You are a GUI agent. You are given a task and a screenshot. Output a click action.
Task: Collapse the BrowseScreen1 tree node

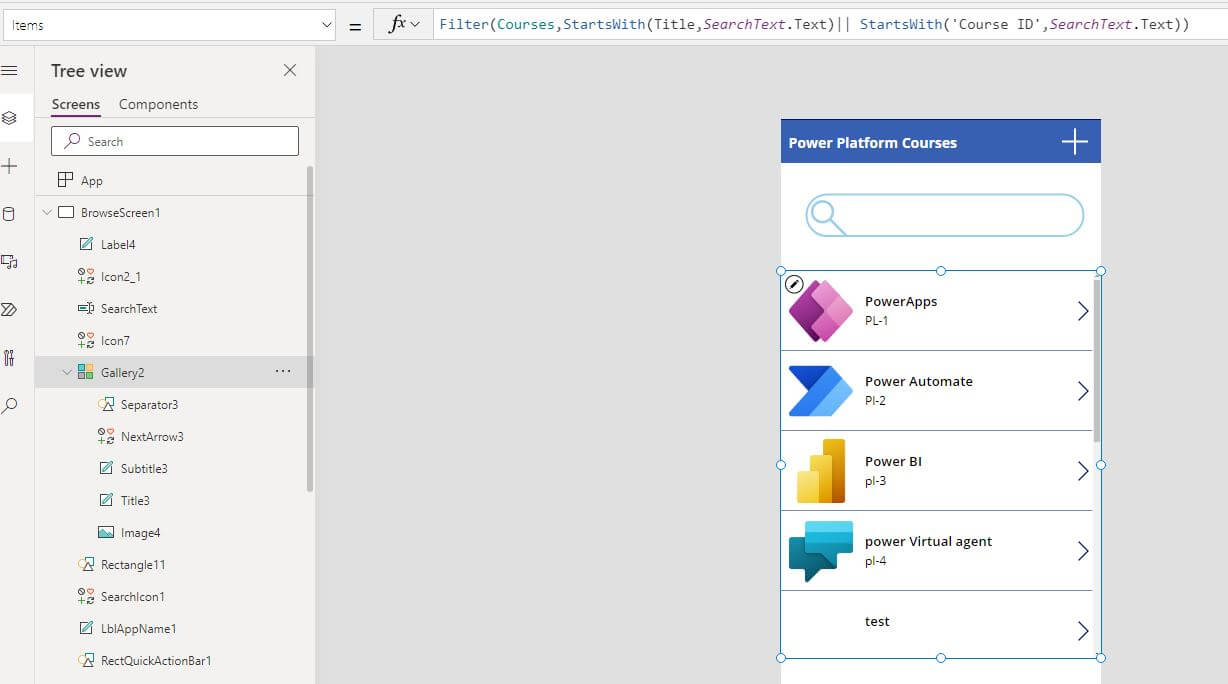(47, 213)
